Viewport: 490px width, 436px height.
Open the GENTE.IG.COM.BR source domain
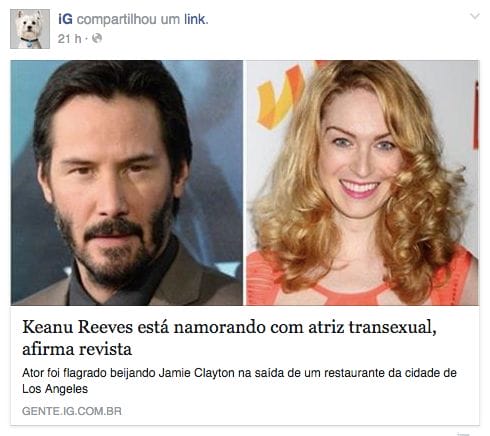[72, 411]
